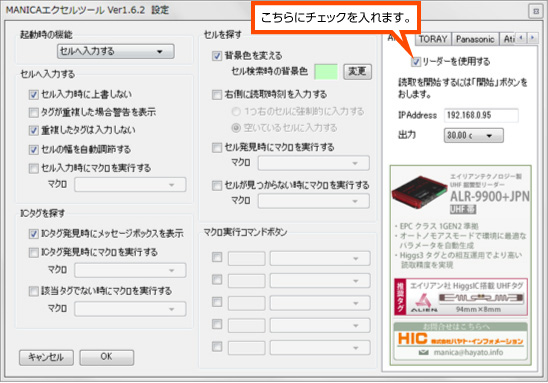548x383 pixels.
Task: Open macro dropdown under セル入力時にマクロを実行する
Action: (x=130, y=185)
